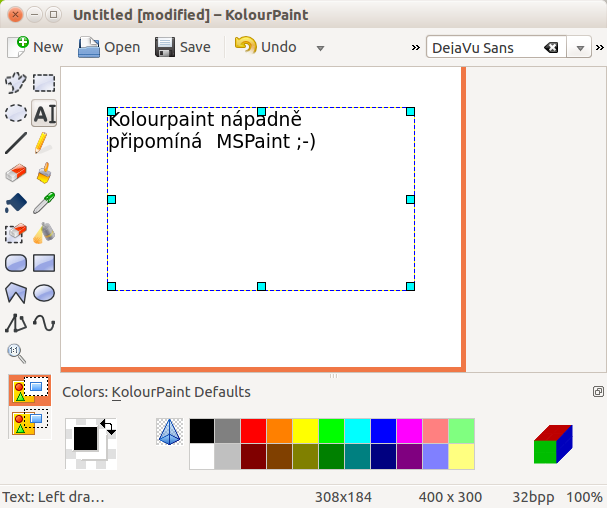
Task: Pick the cyan palette color
Action: pyautogui.click(x=357, y=431)
